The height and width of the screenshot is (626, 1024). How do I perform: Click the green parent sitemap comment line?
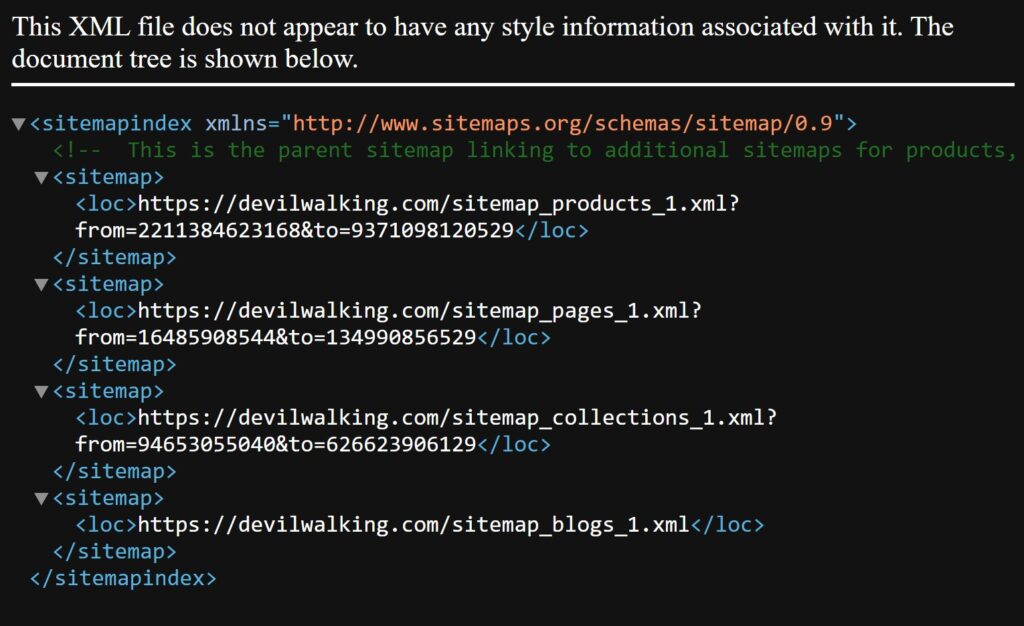534,150
